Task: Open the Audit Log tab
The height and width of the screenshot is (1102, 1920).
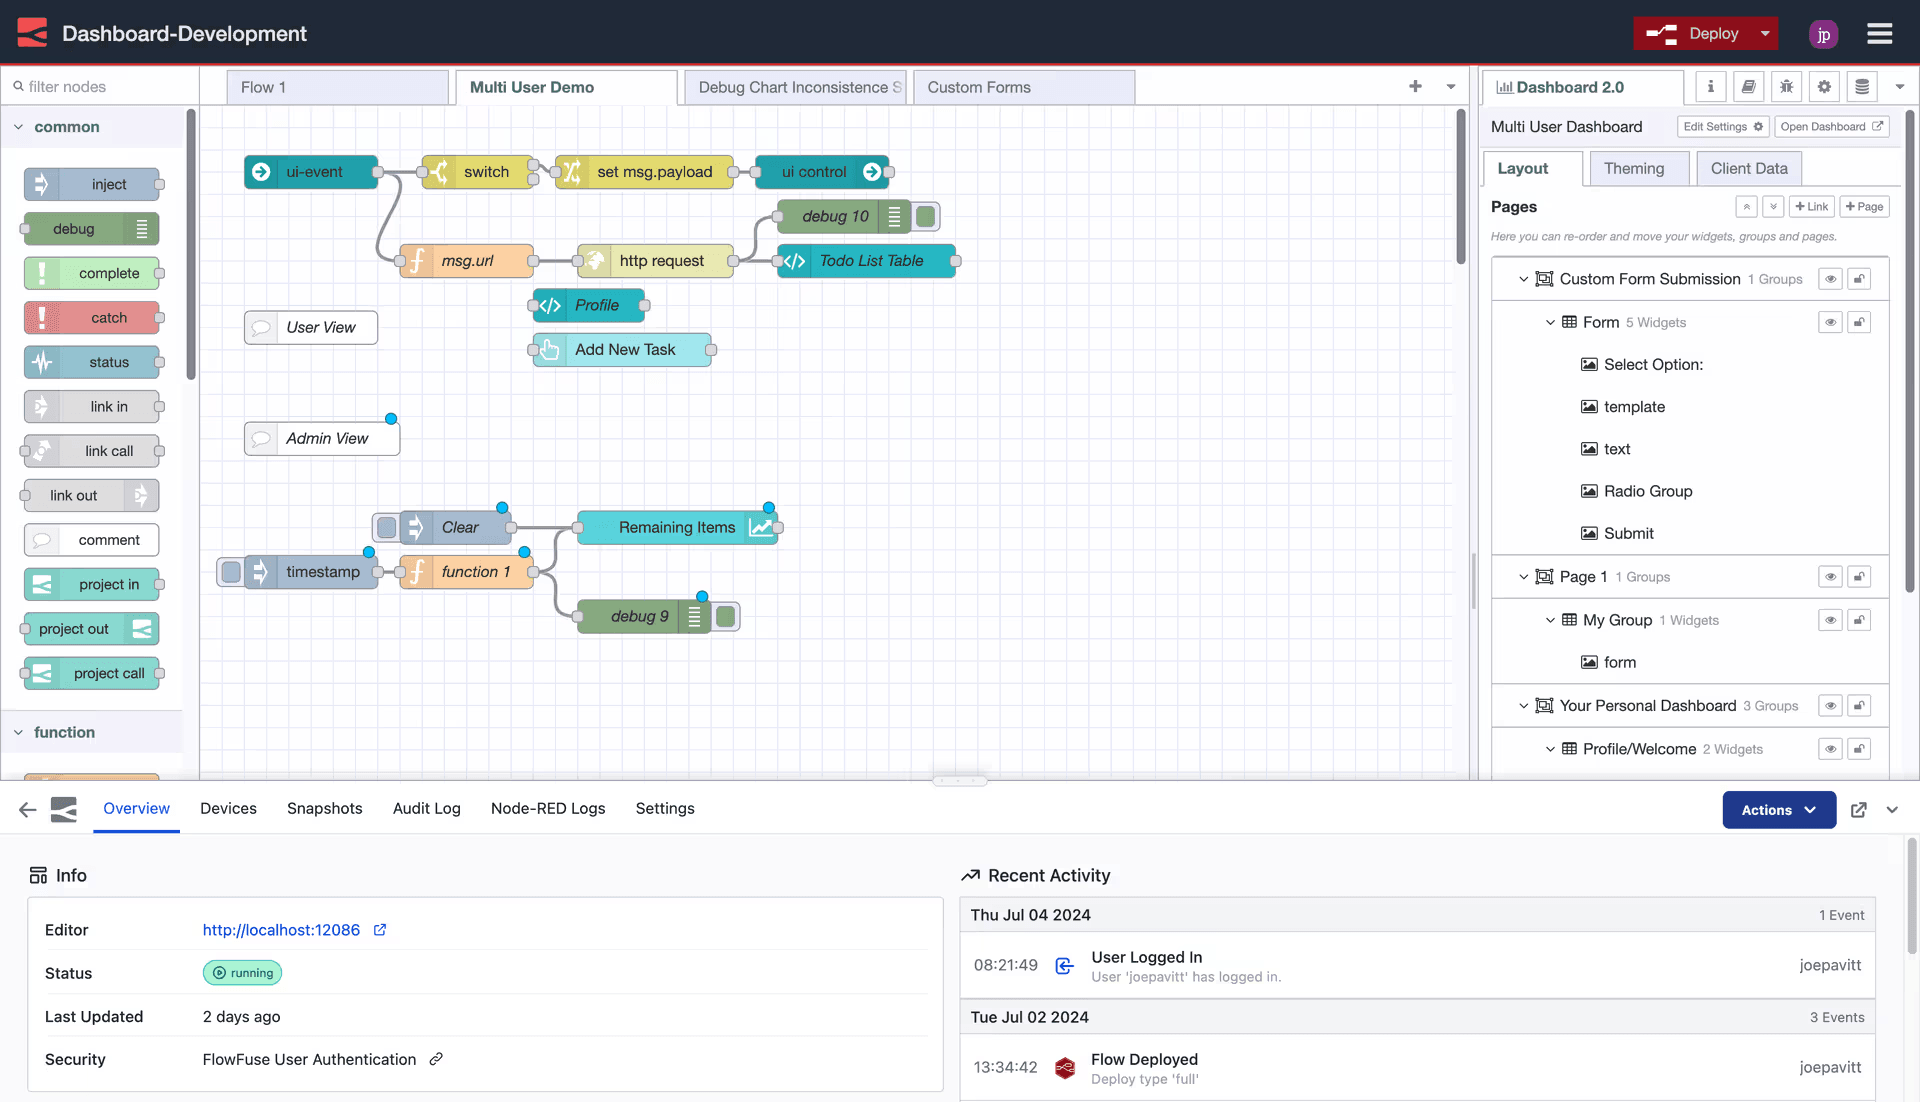Action: pos(426,808)
